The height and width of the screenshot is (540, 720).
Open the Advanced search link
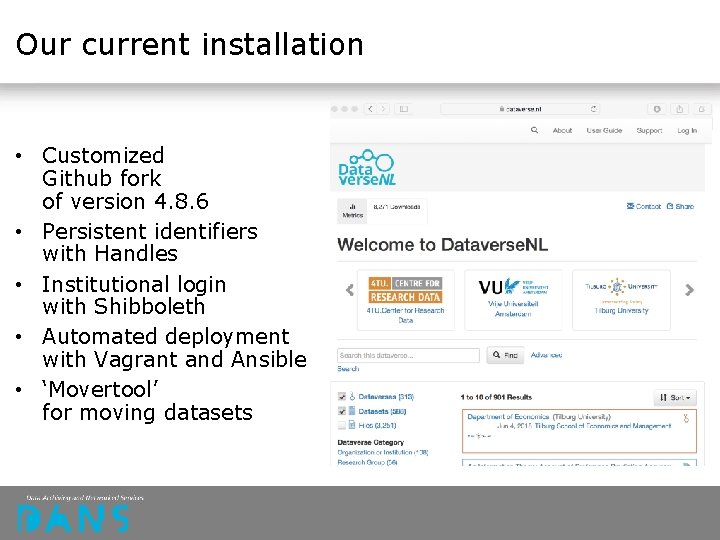click(546, 355)
